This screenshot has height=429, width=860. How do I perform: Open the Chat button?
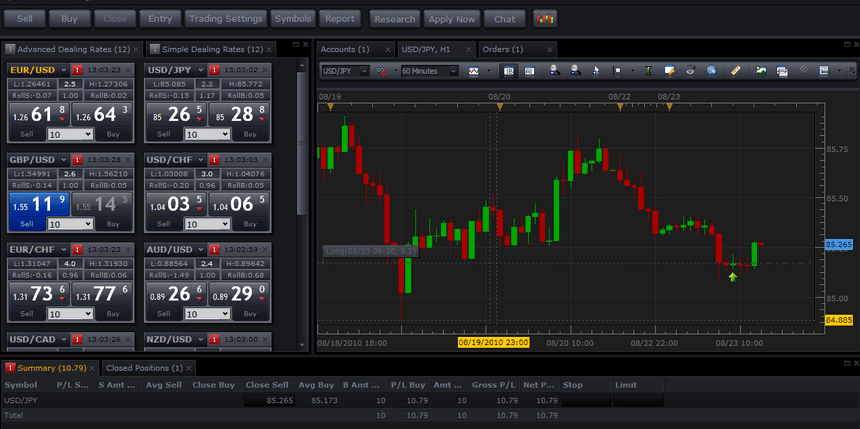[505, 19]
